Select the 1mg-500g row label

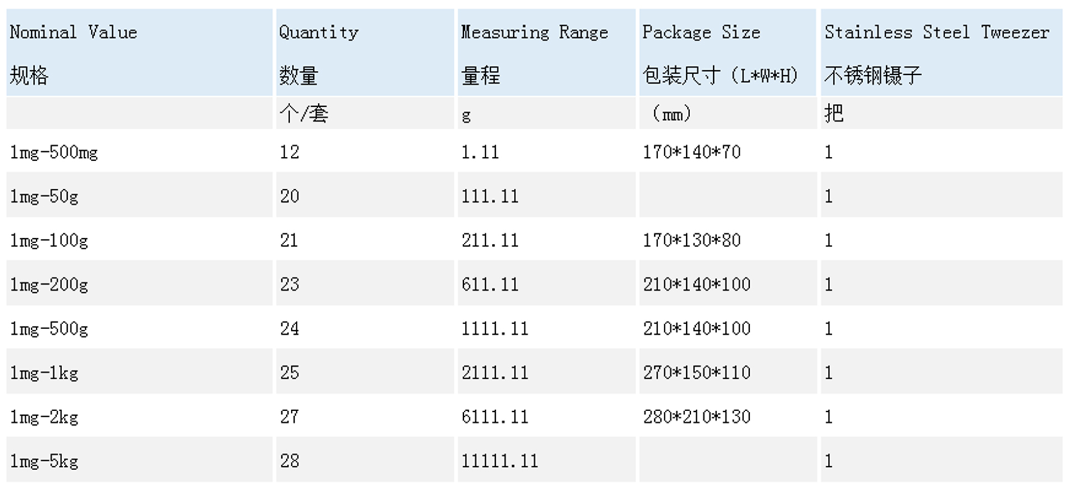click(x=139, y=328)
